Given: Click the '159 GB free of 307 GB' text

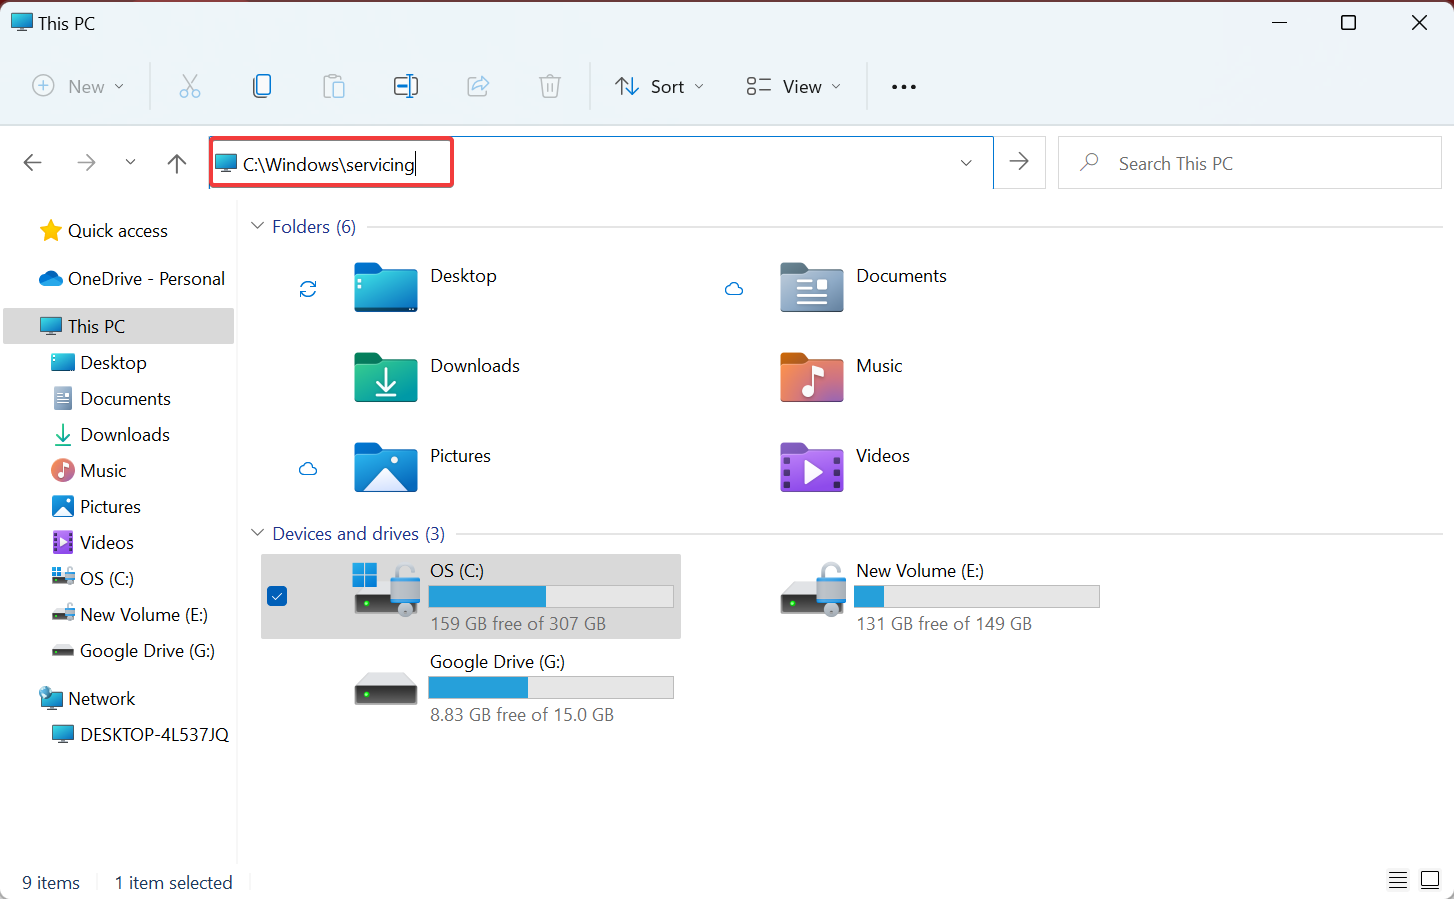Looking at the screenshot, I should point(518,624).
